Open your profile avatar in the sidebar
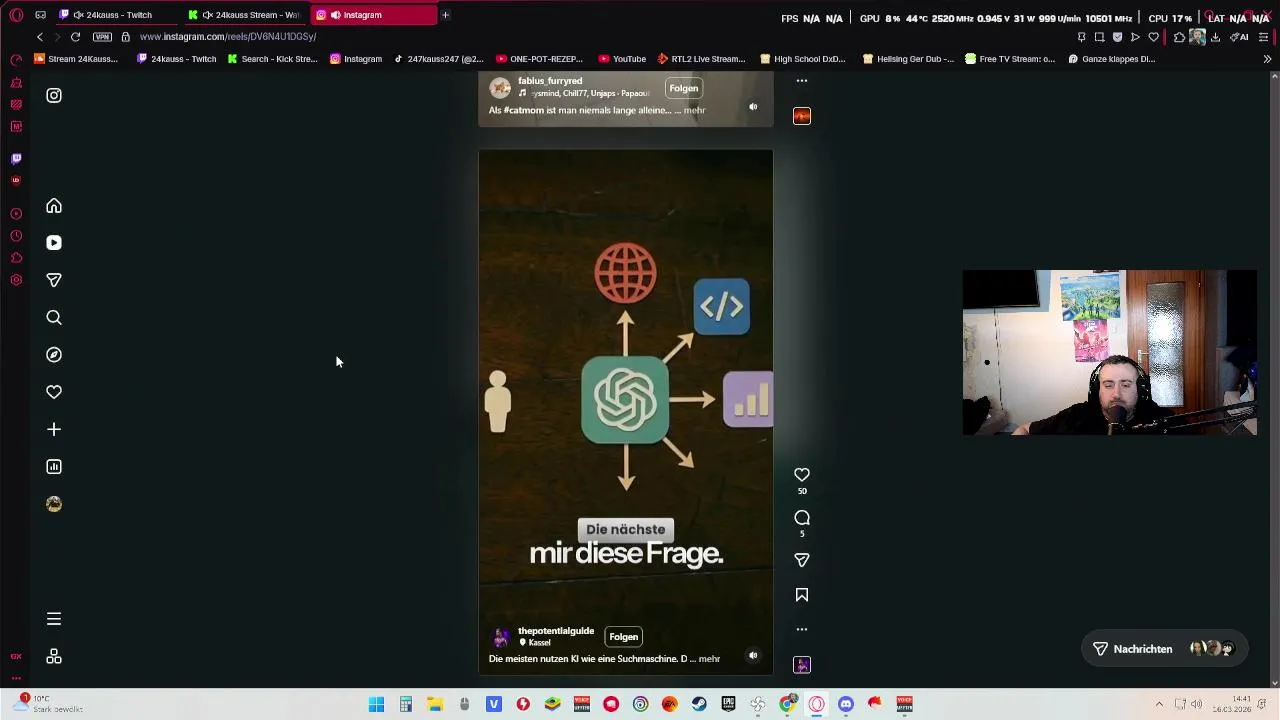 pos(54,504)
